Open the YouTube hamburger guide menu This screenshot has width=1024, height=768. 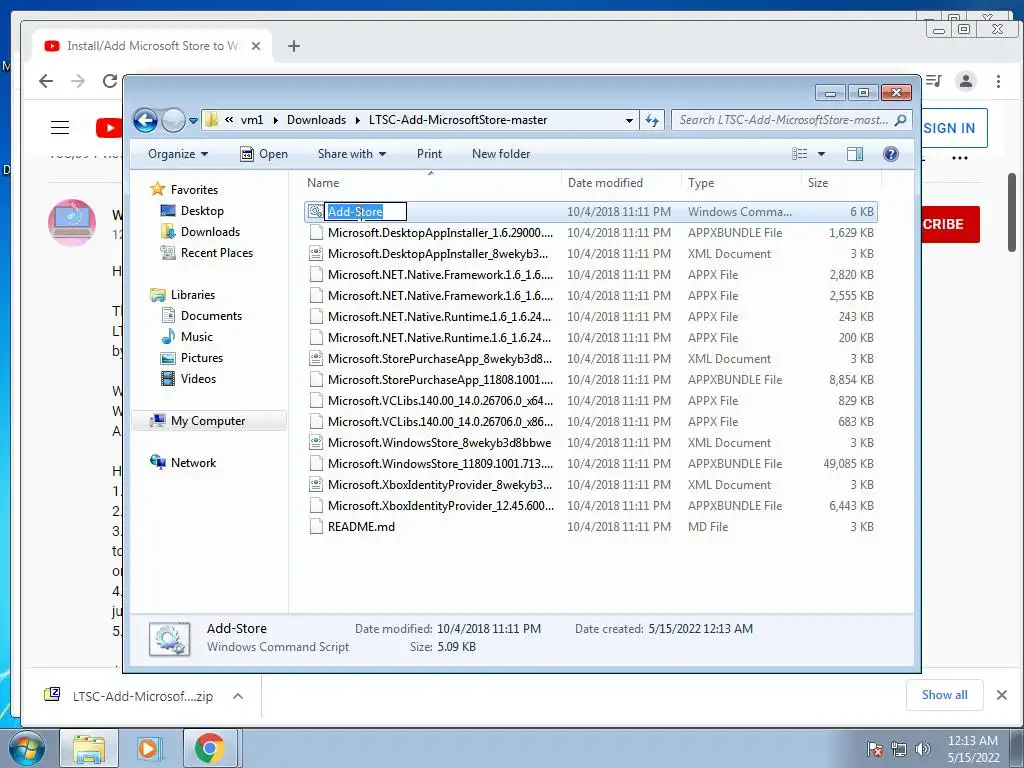tap(60, 127)
